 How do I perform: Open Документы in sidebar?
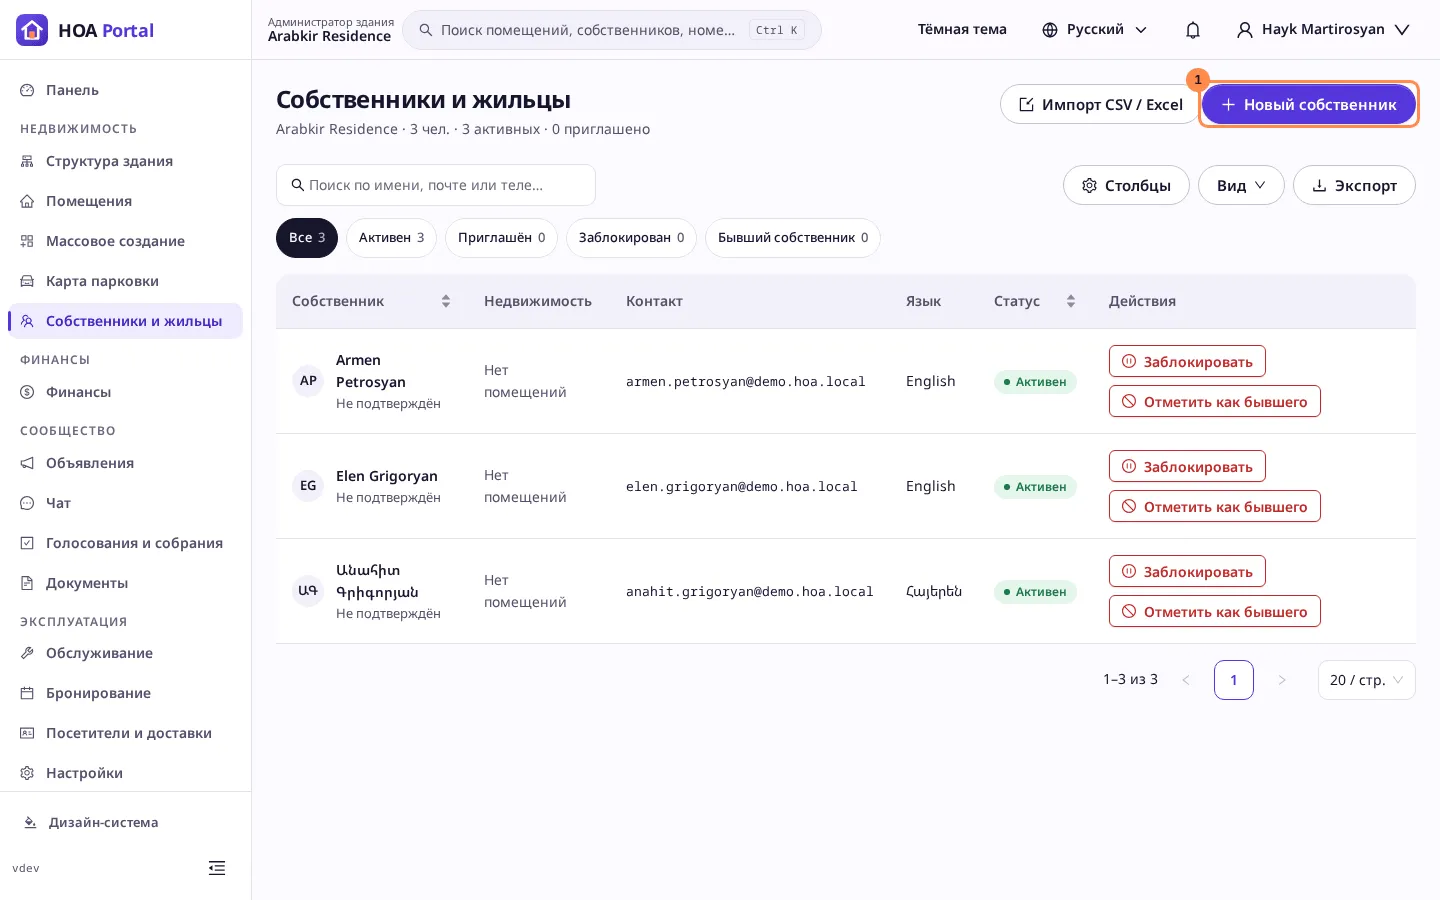click(x=125, y=583)
